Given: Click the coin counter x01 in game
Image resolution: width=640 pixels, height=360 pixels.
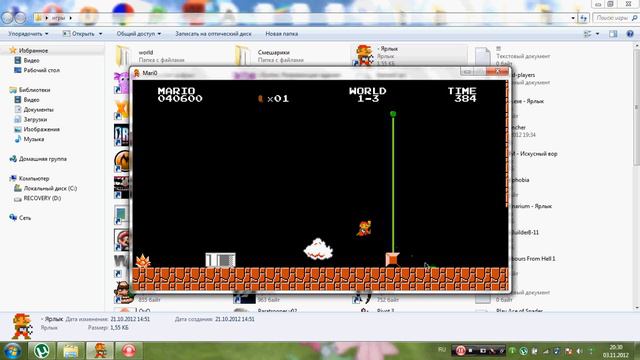Looking at the screenshot, I should 274,98.
